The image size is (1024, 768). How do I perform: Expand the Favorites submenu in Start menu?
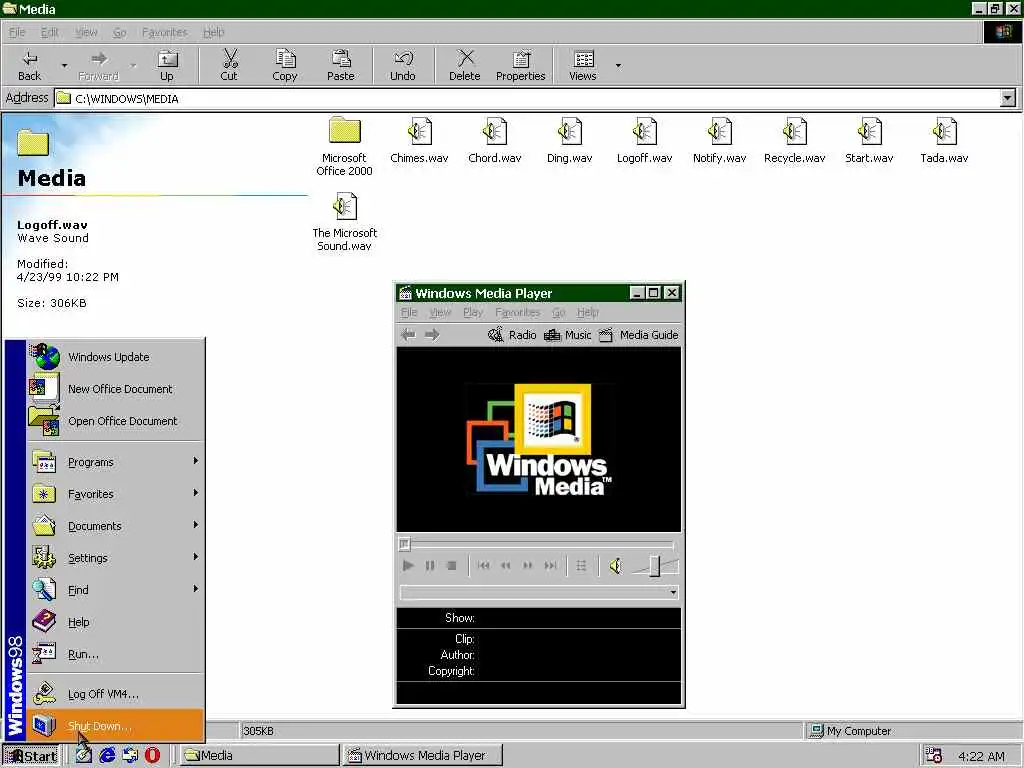(x=116, y=494)
